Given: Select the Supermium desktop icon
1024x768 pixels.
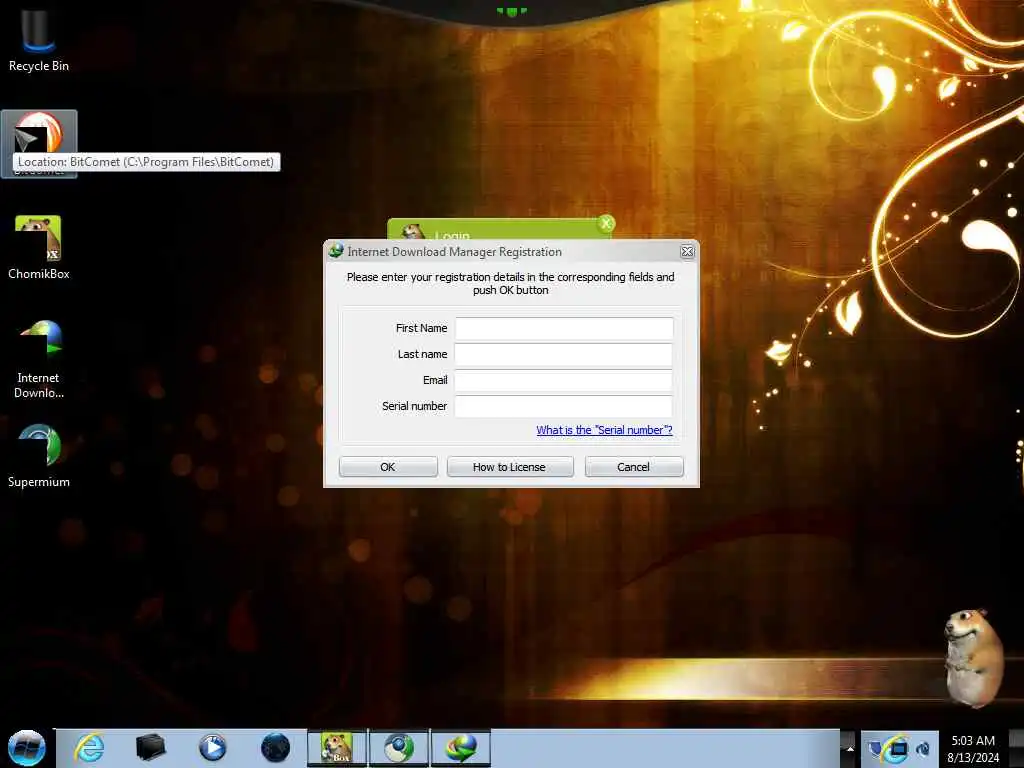Looking at the screenshot, I should [39, 456].
